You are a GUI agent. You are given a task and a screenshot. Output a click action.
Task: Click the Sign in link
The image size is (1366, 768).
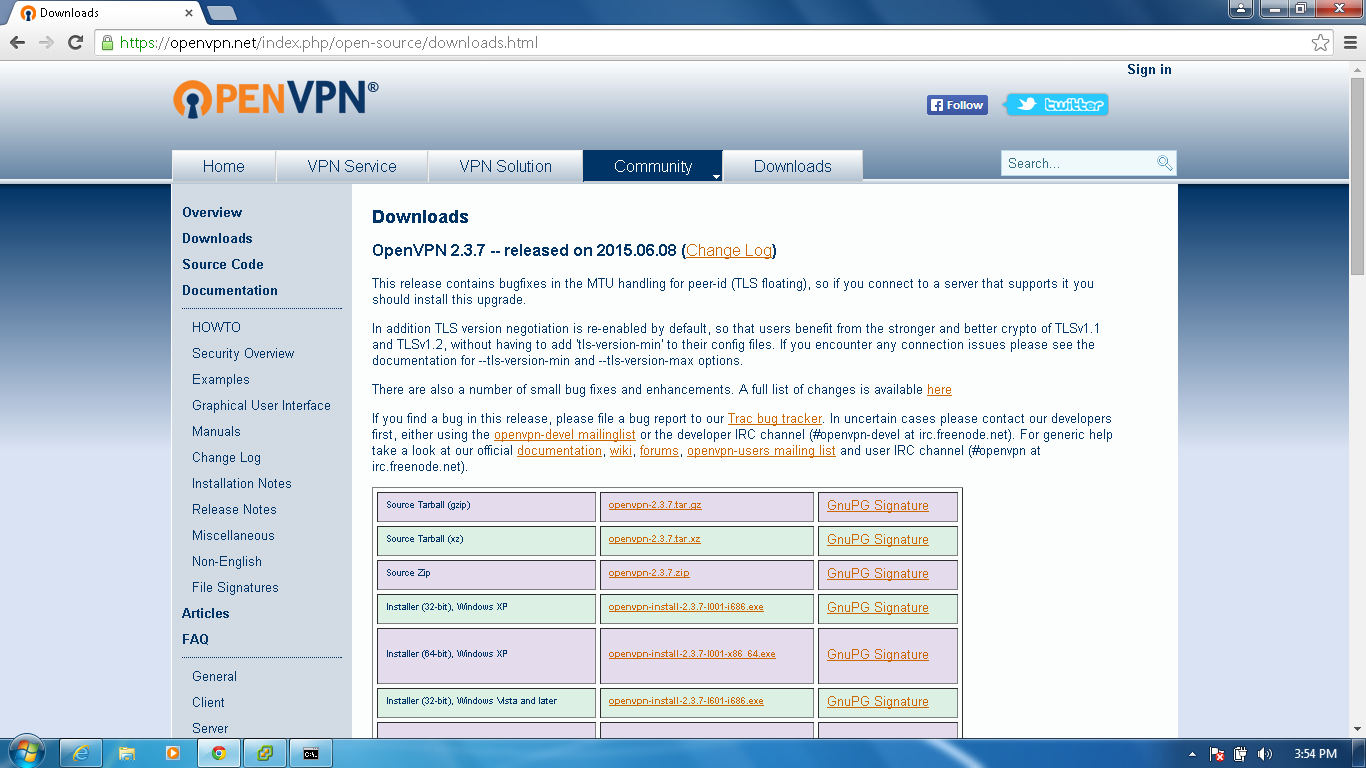click(x=1149, y=69)
